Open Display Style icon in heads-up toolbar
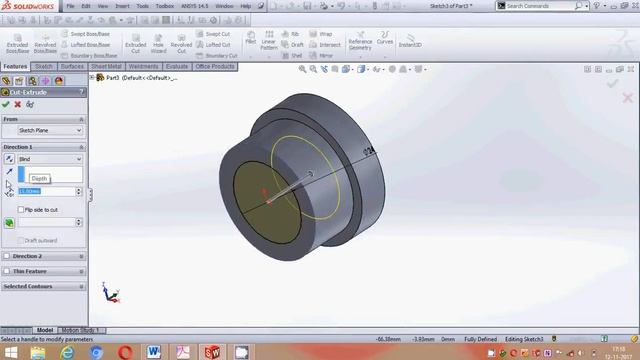 pyautogui.click(x=361, y=69)
